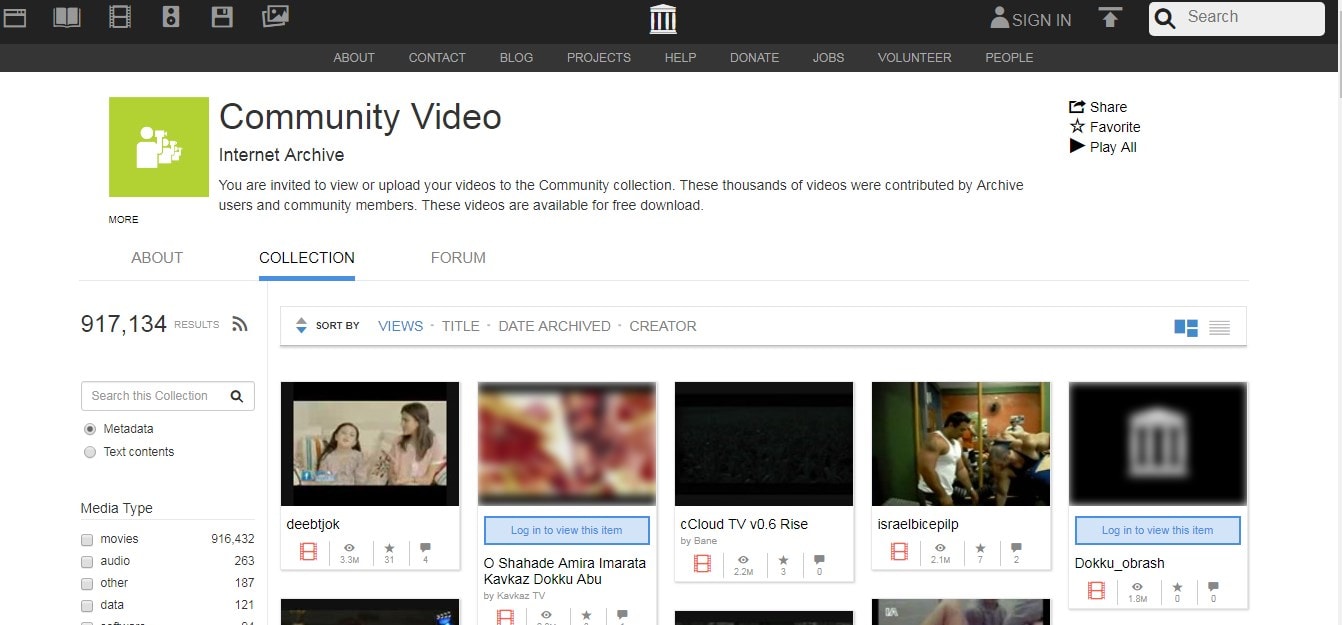Sort results by VIEWS
This screenshot has height=625, width=1342.
[400, 326]
